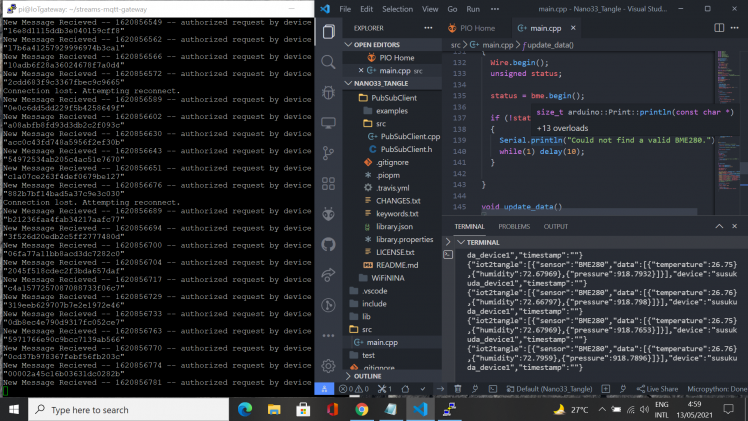Screen dimensions: 748x421
Task: Open Microsoft Edge from the taskbar
Action: point(243,409)
